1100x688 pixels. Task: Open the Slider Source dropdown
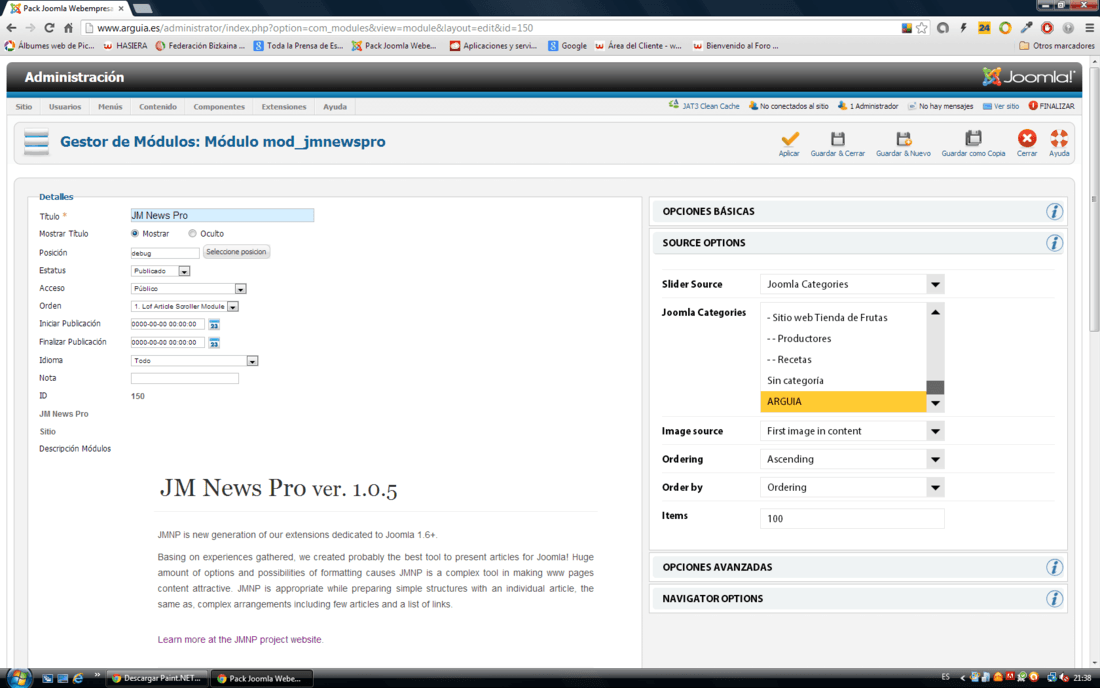852,284
